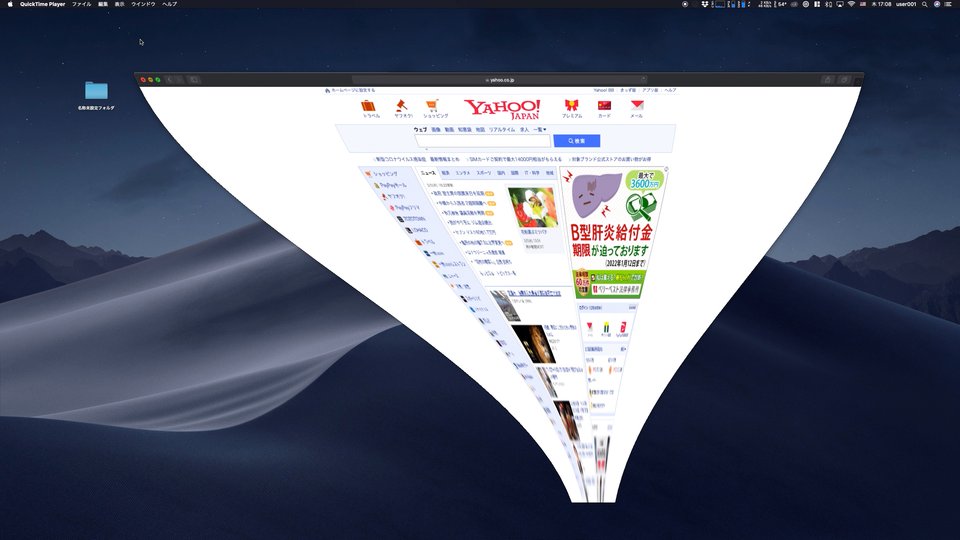Open the トラベル suitcase icon

point(369,108)
